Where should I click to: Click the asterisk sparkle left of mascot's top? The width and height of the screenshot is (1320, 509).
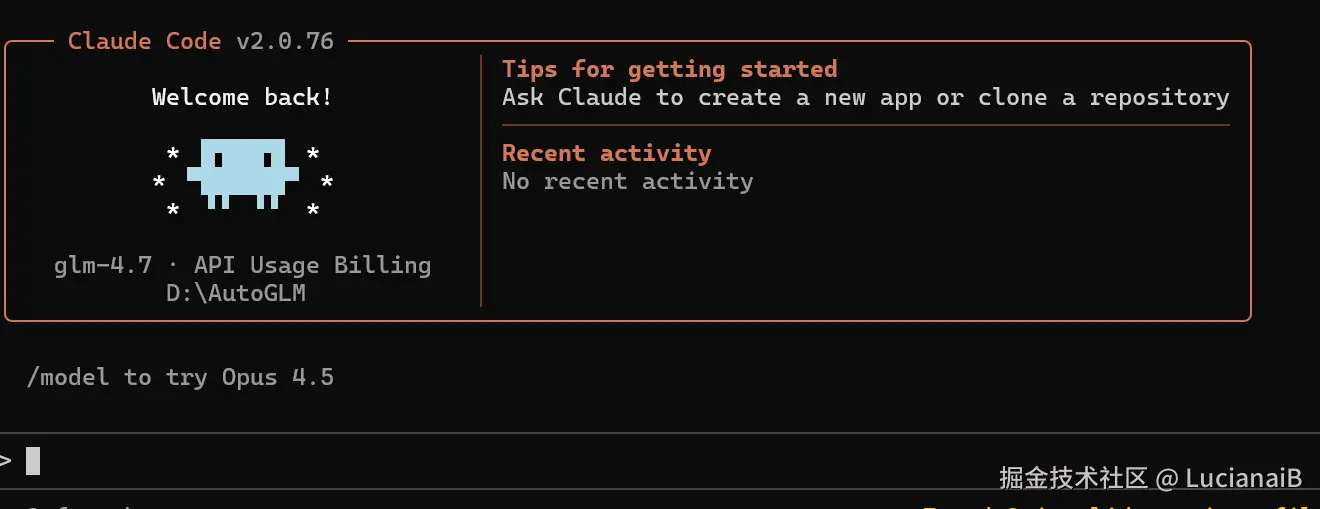coord(173,155)
